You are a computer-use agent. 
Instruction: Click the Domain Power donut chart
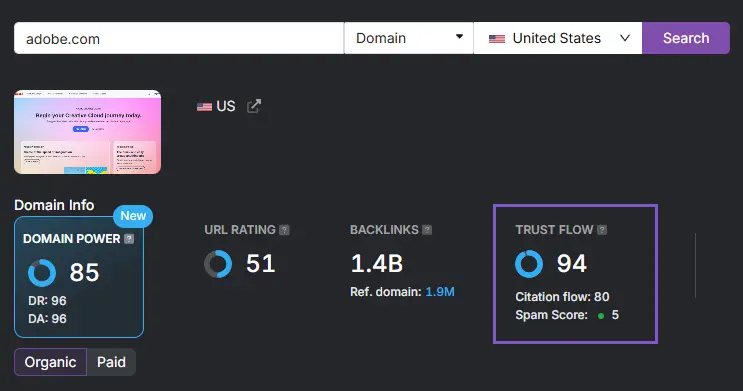click(x=42, y=273)
